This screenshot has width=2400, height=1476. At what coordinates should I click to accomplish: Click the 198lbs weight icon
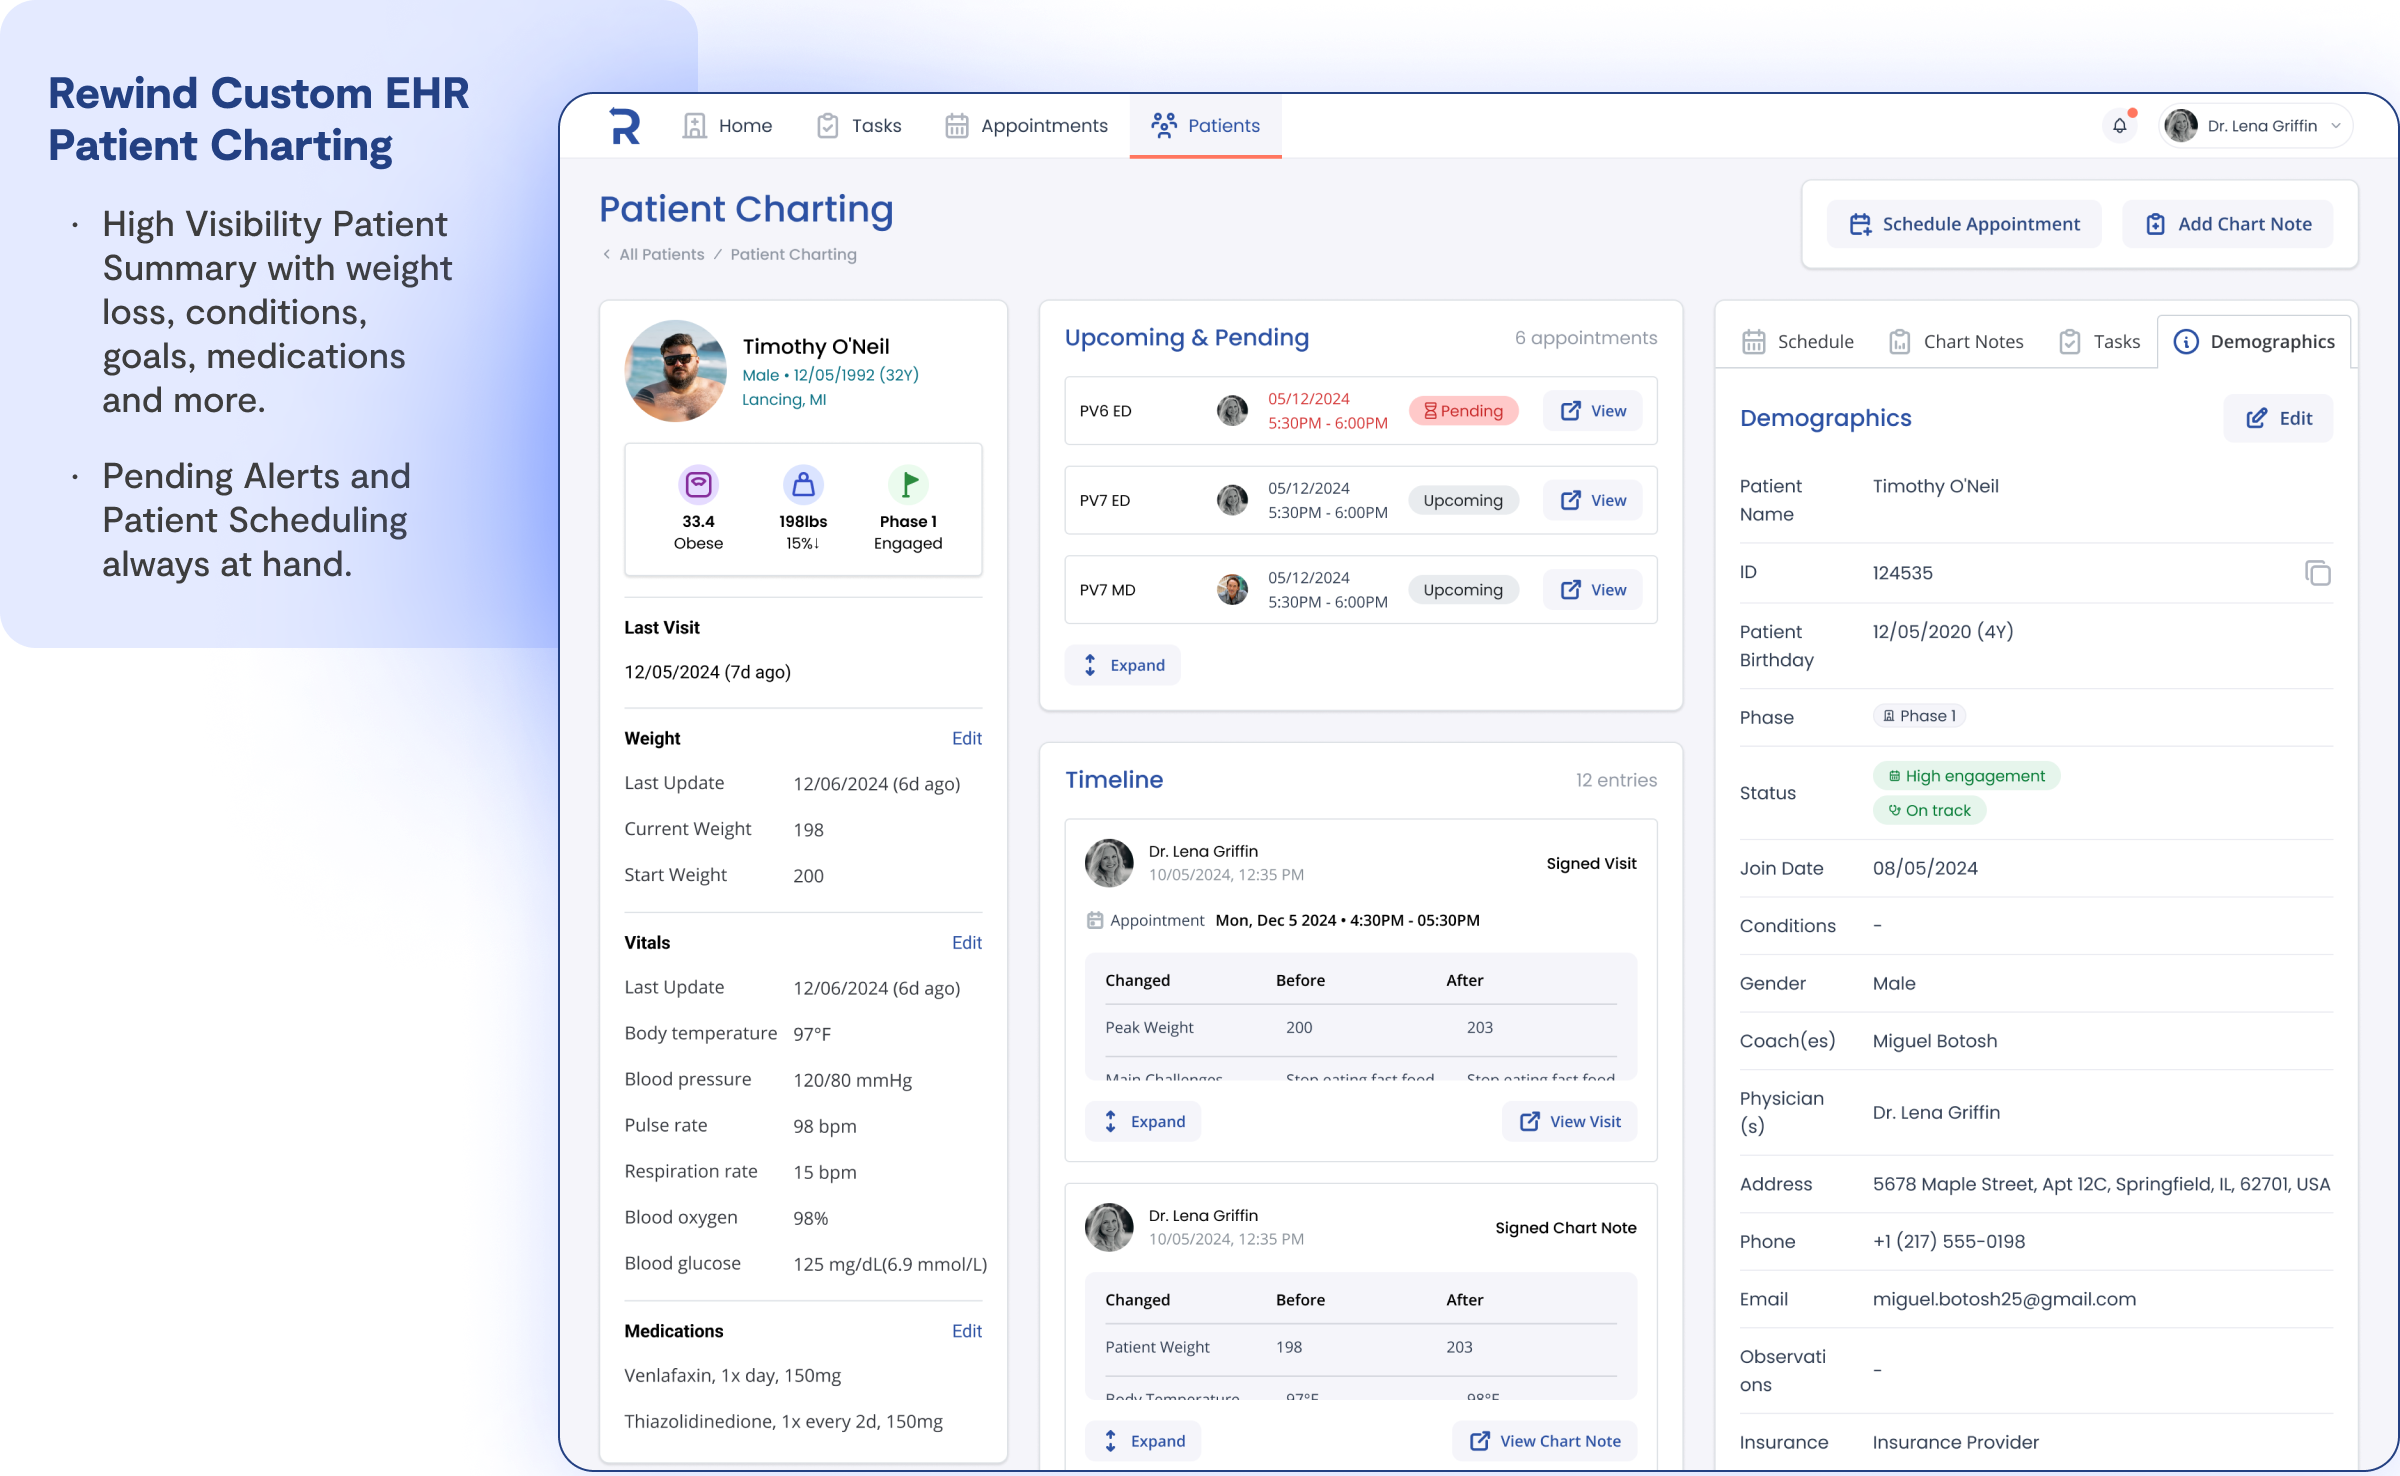pos(802,485)
